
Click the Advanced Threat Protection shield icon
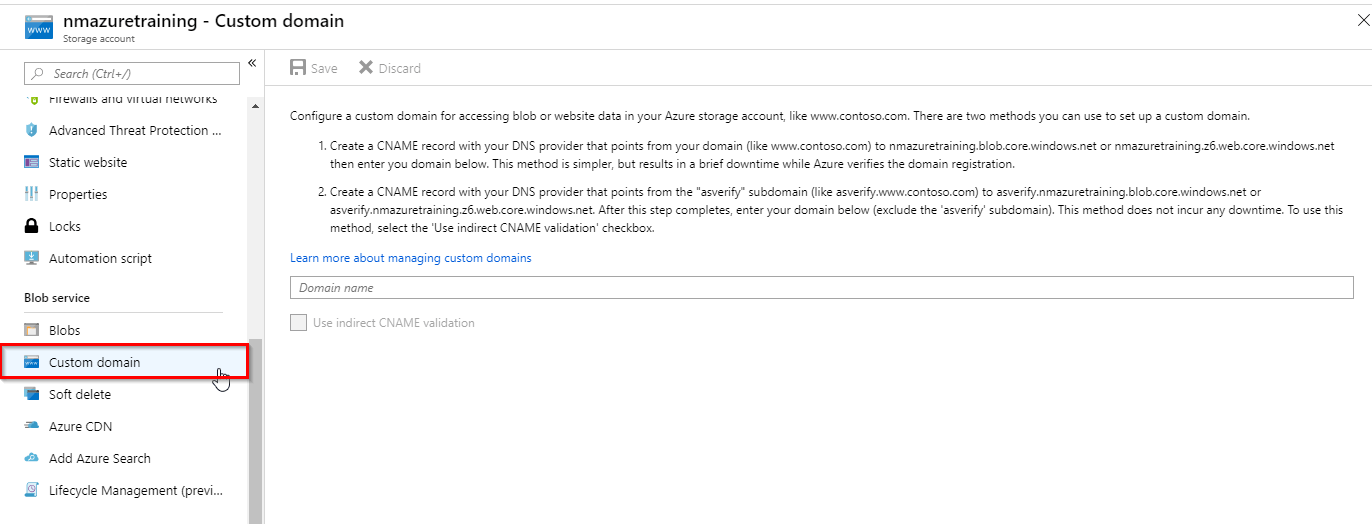[31, 130]
